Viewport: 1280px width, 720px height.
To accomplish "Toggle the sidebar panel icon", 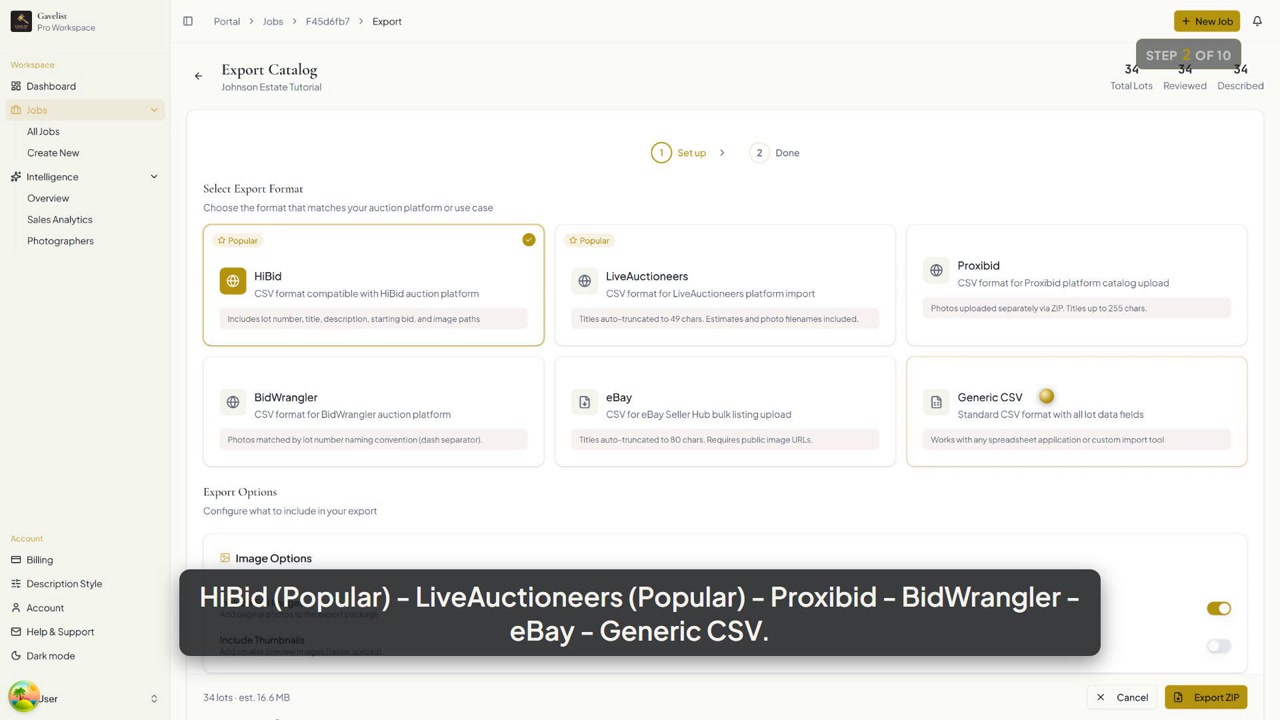I will coord(188,21).
